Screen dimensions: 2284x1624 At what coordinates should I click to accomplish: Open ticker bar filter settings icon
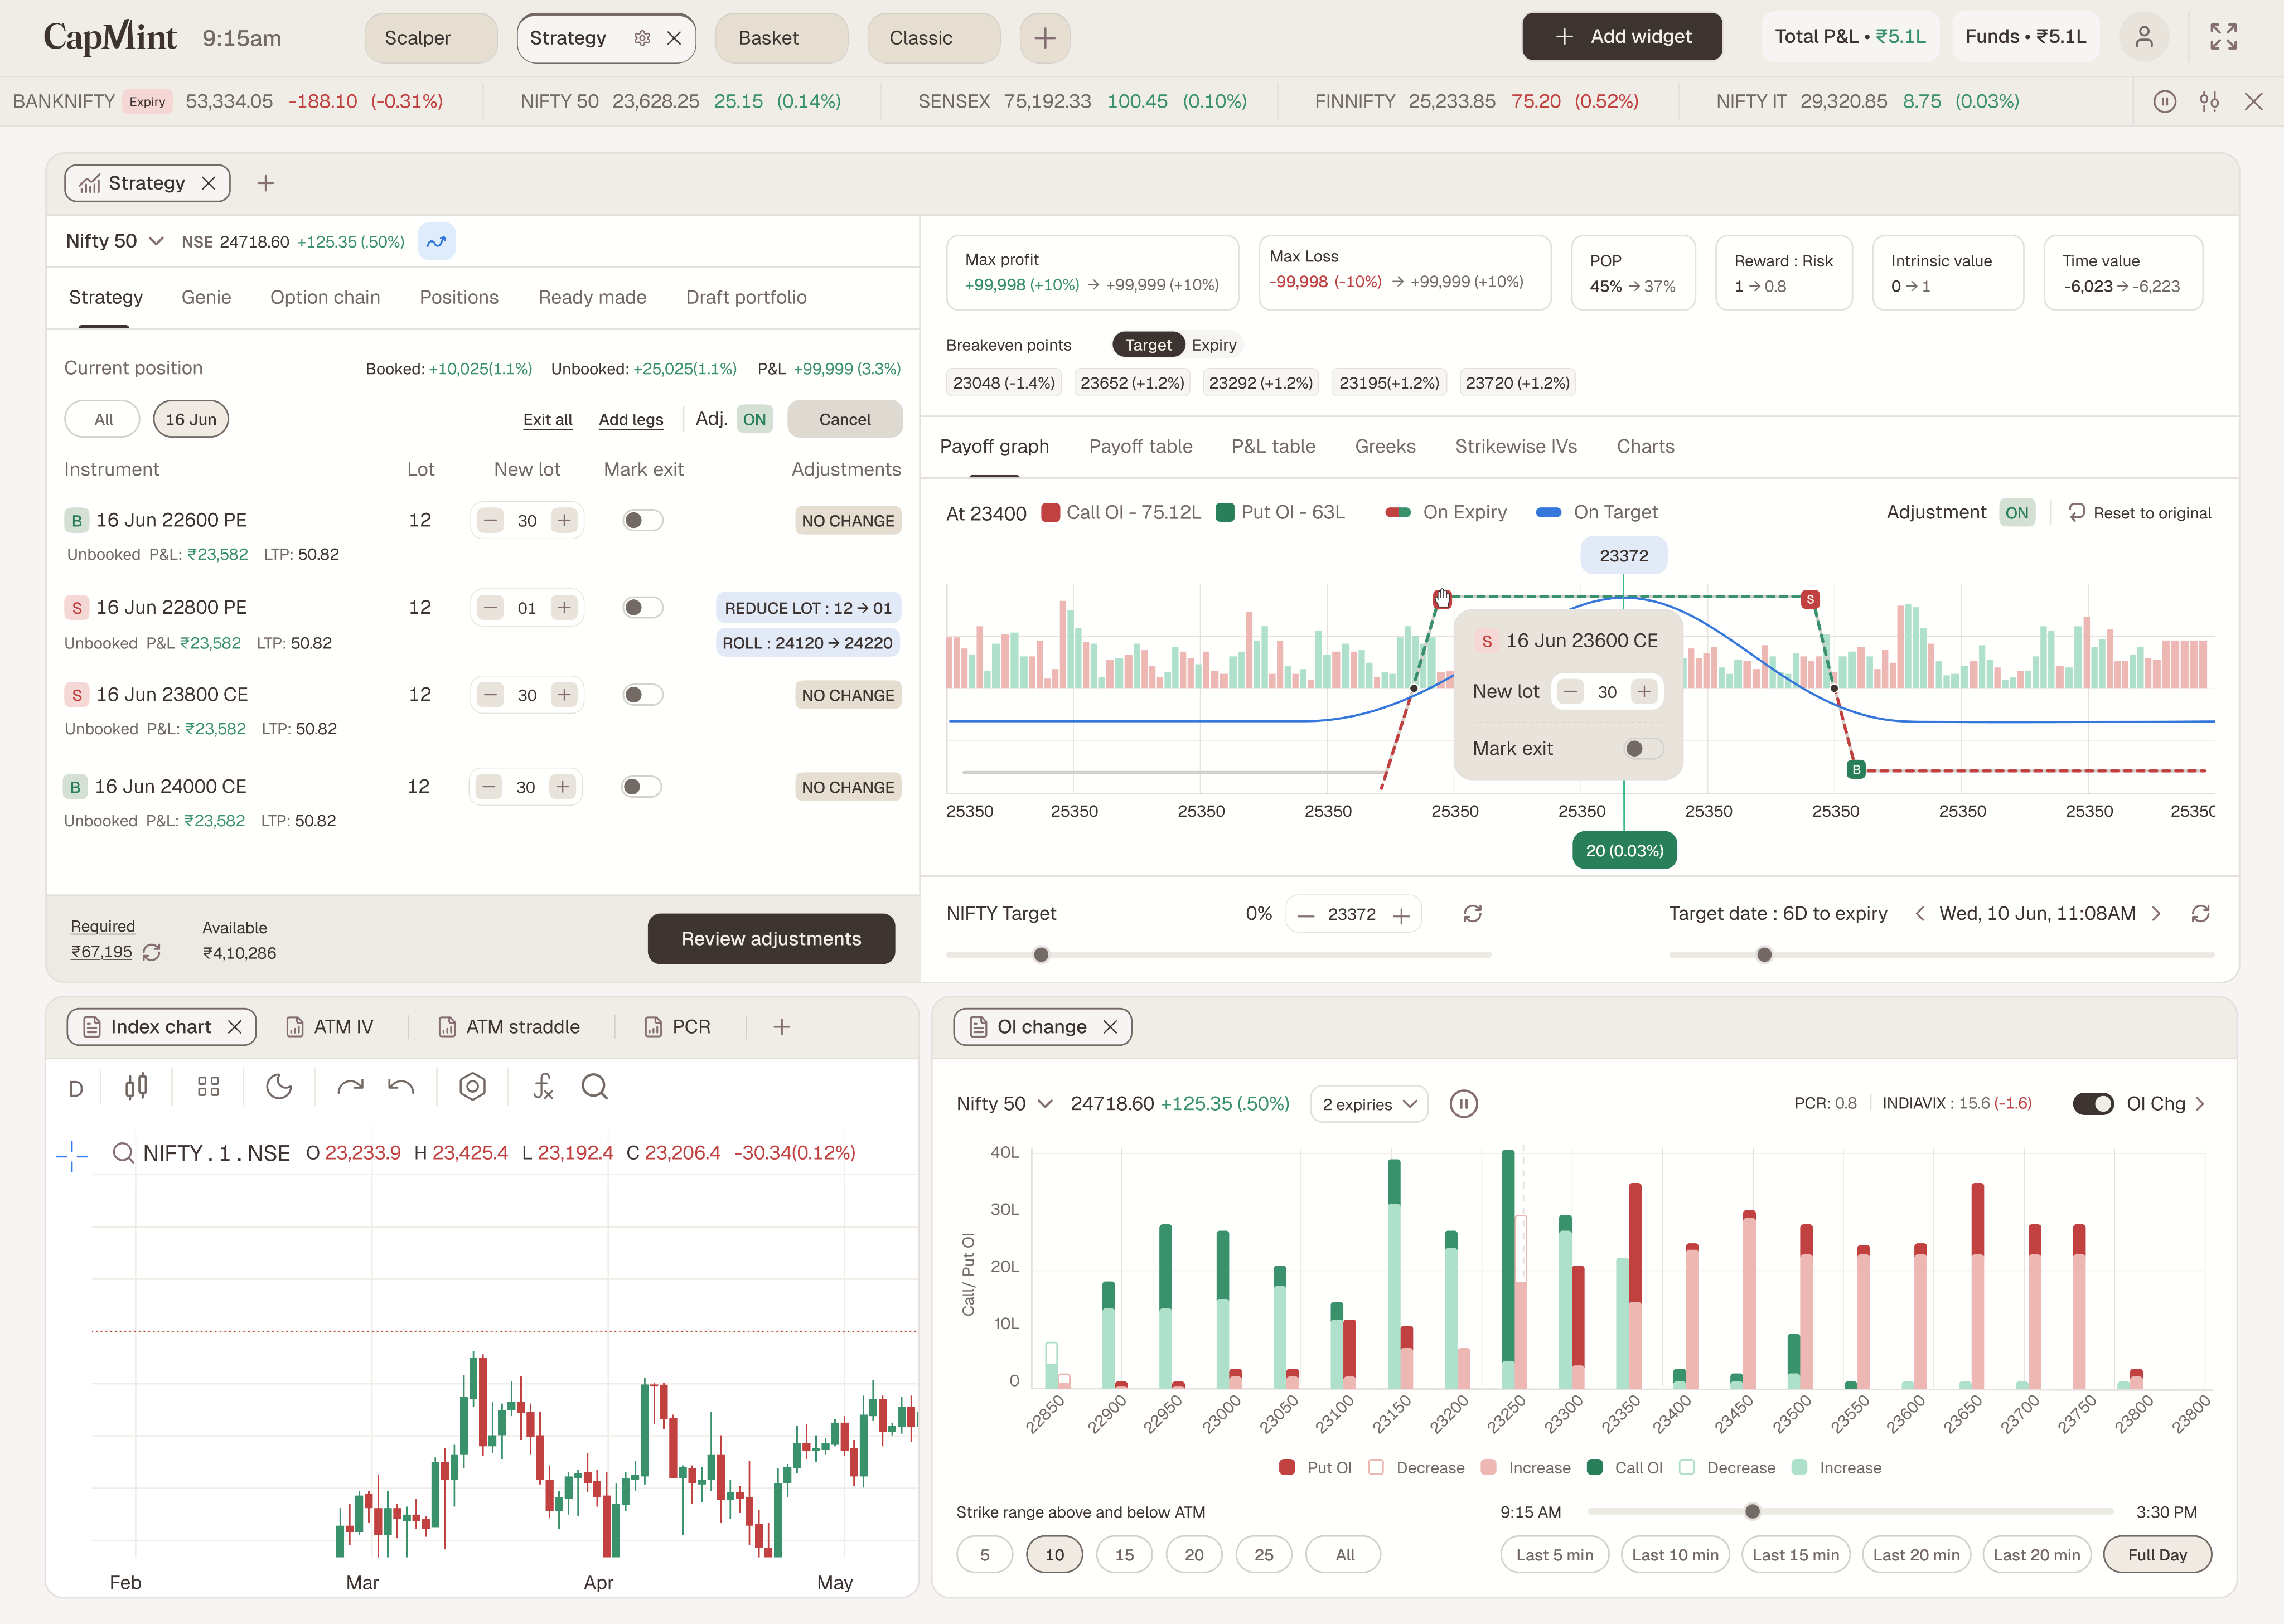2209,101
